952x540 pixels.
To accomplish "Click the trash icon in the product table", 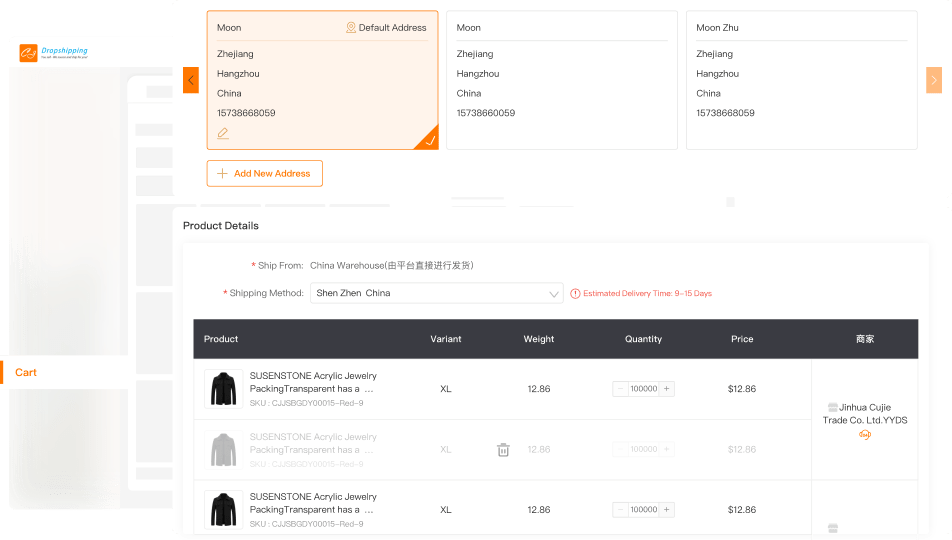I will [x=503, y=450].
